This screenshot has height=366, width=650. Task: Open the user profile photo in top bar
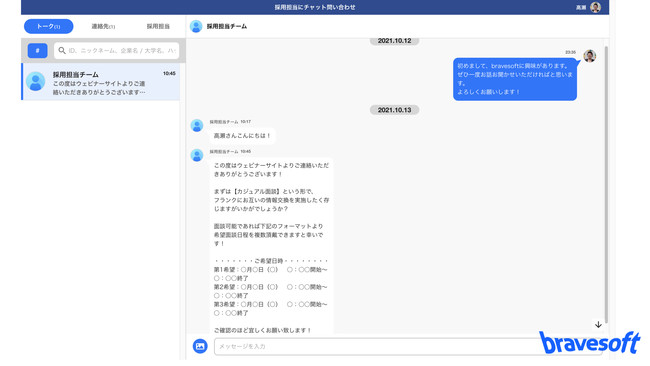[595, 7]
